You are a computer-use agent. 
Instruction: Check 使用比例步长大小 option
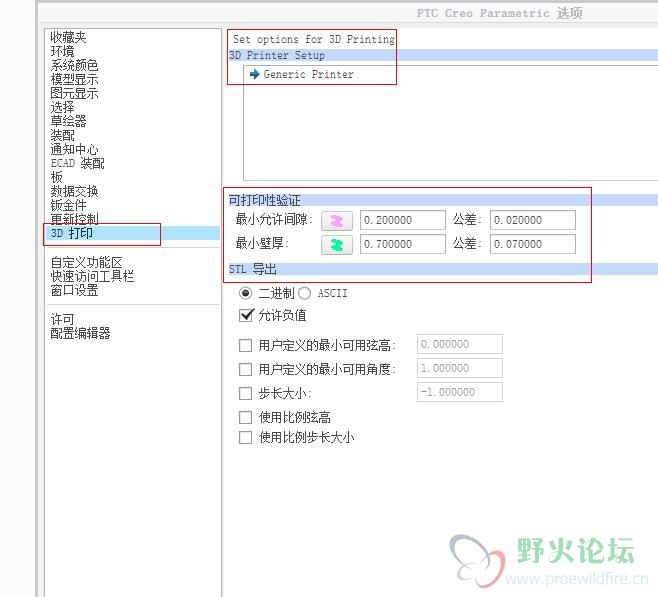point(245,438)
